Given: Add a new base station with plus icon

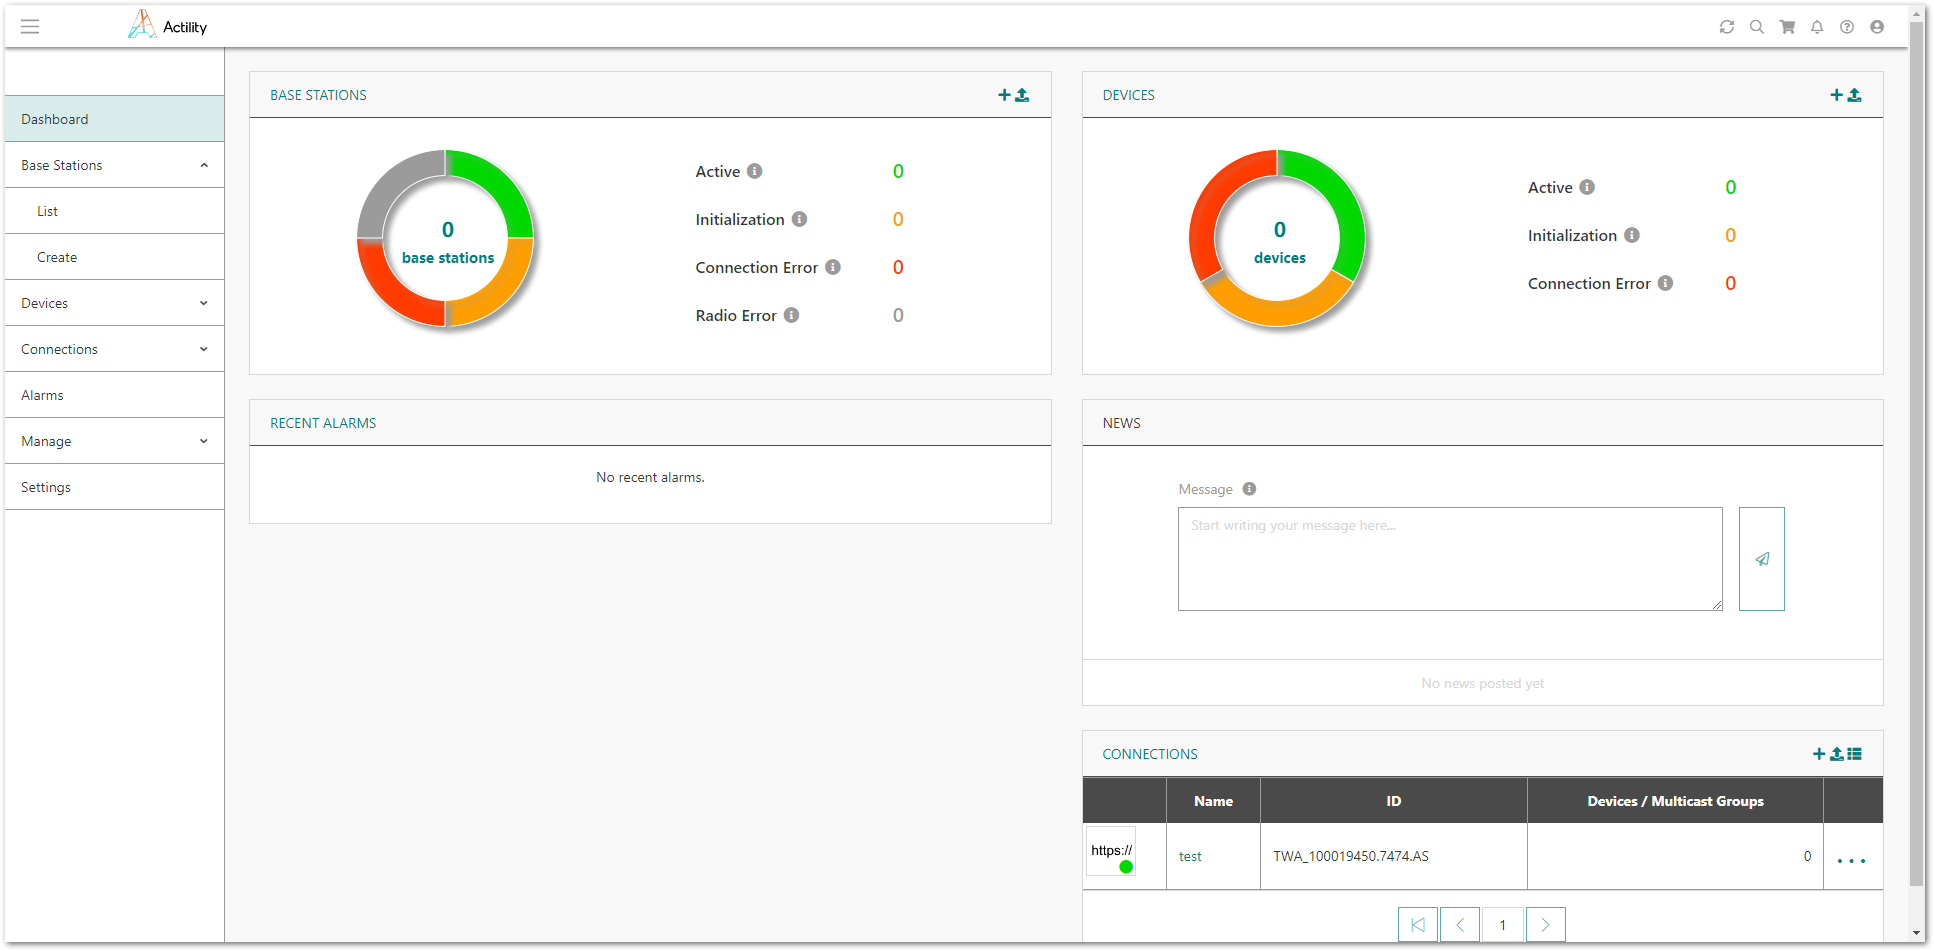Looking at the screenshot, I should click(x=1004, y=95).
